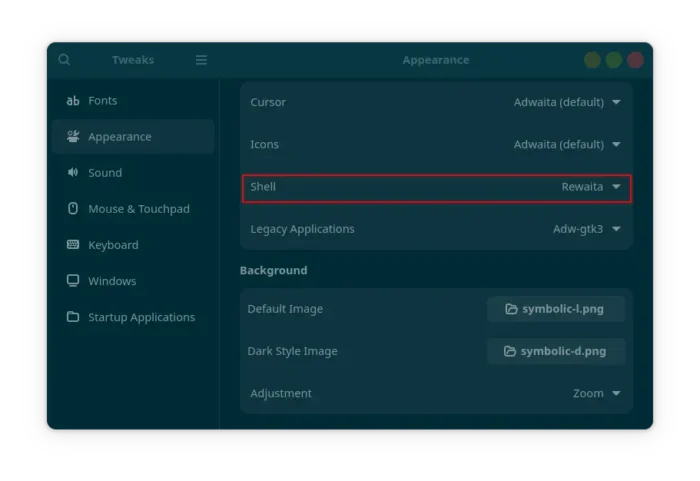Open the hamburger menu in Tweaks header
Viewport: 700px width, 481px height.
click(x=201, y=60)
